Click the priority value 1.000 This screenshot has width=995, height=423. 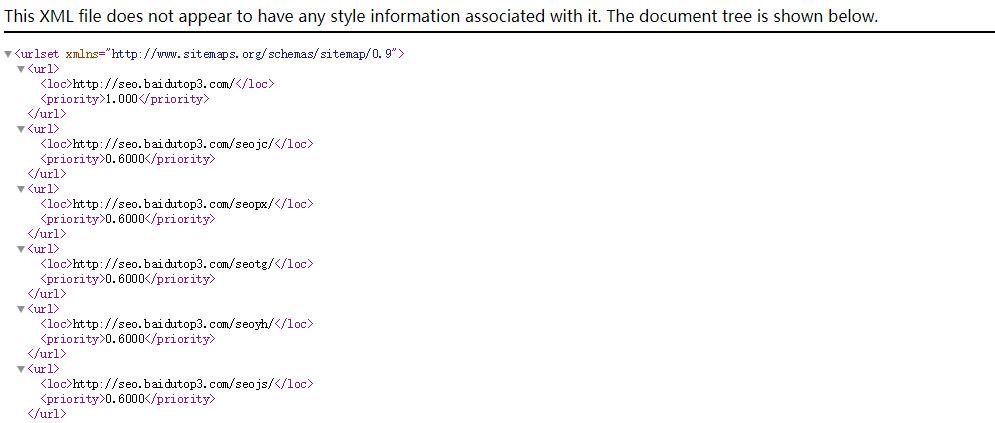click(121, 99)
